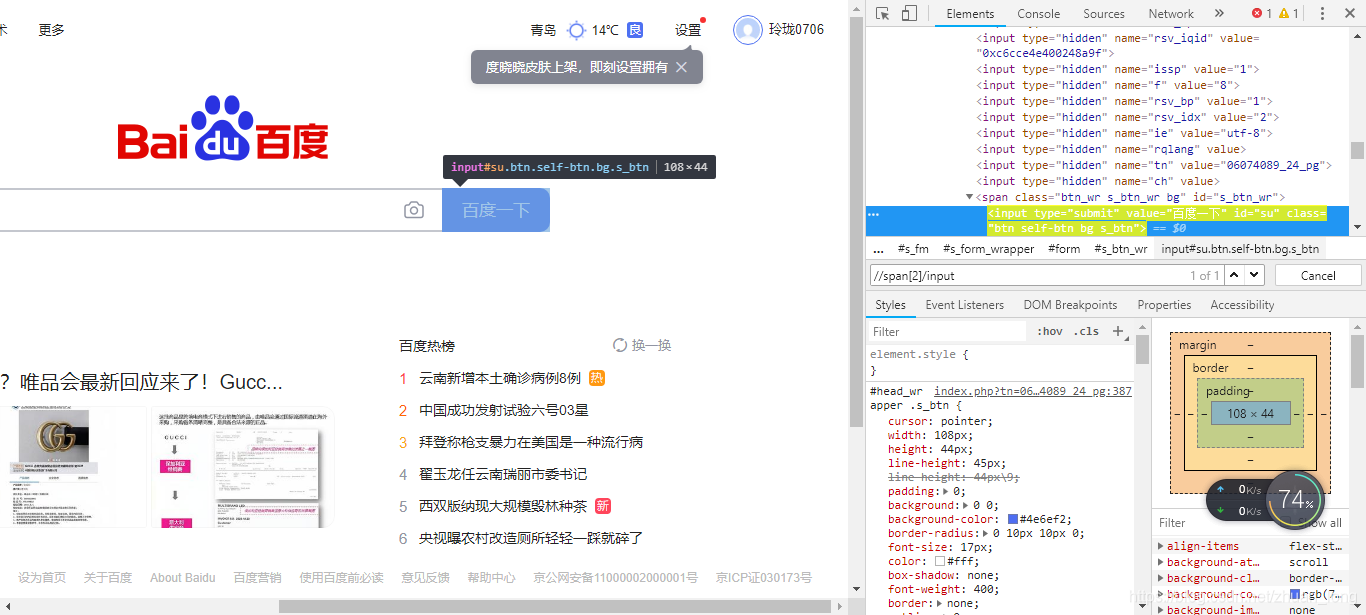Expand background-im… computed property
The height and width of the screenshot is (615, 1366).
pos(1160,609)
